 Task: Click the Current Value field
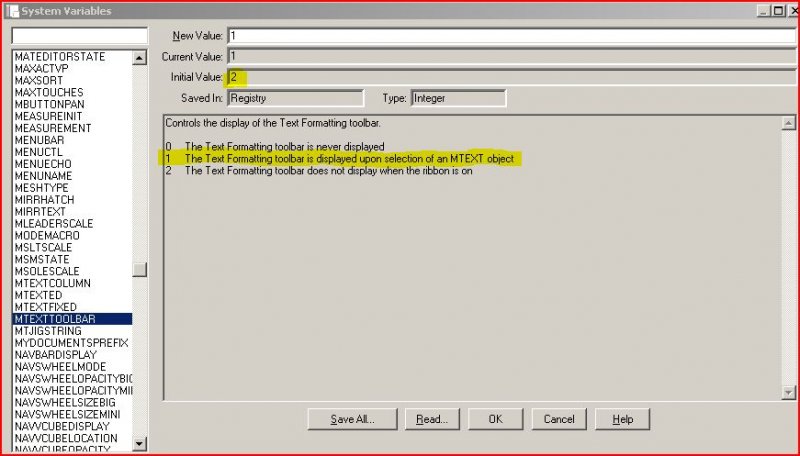point(512,56)
